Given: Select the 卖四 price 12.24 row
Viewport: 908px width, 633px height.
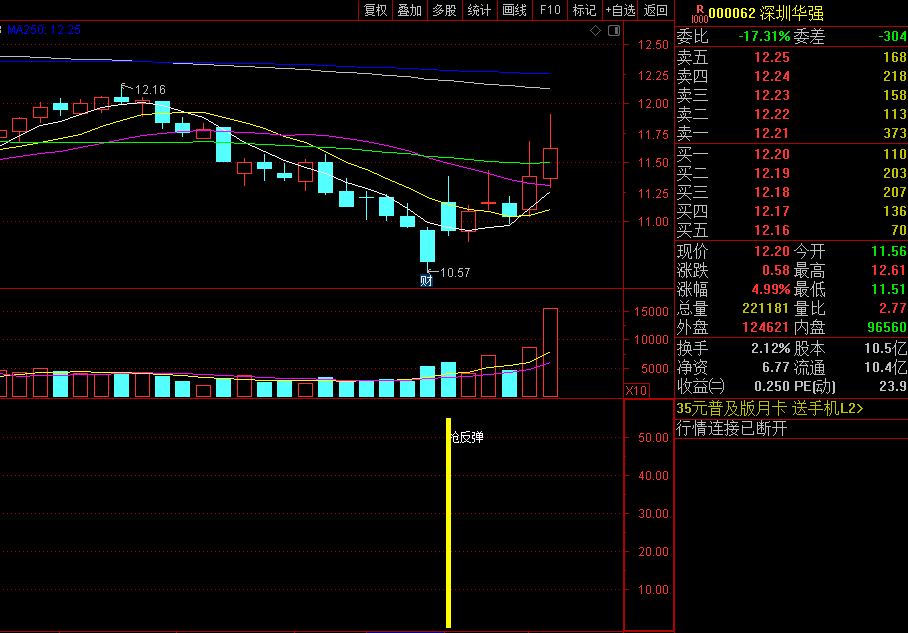Looking at the screenshot, I should (791, 76).
